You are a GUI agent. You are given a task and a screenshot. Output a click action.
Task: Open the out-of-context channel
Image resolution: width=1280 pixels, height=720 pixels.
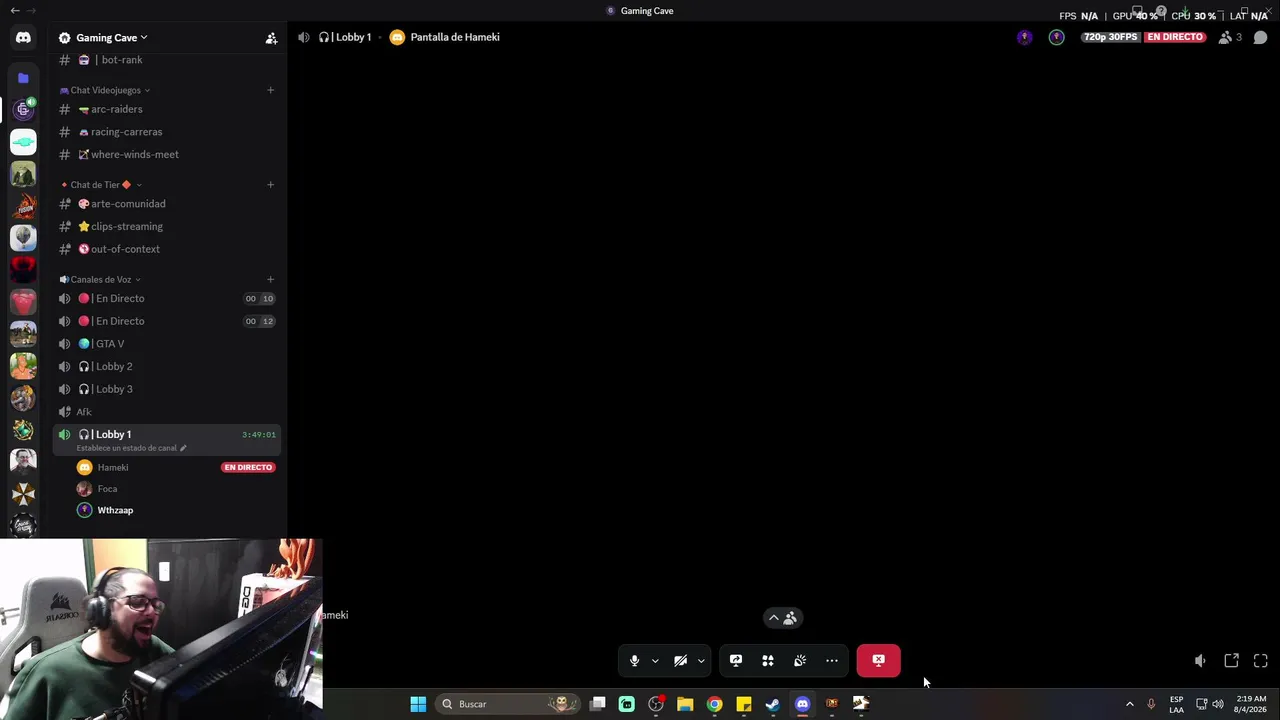[167, 249]
